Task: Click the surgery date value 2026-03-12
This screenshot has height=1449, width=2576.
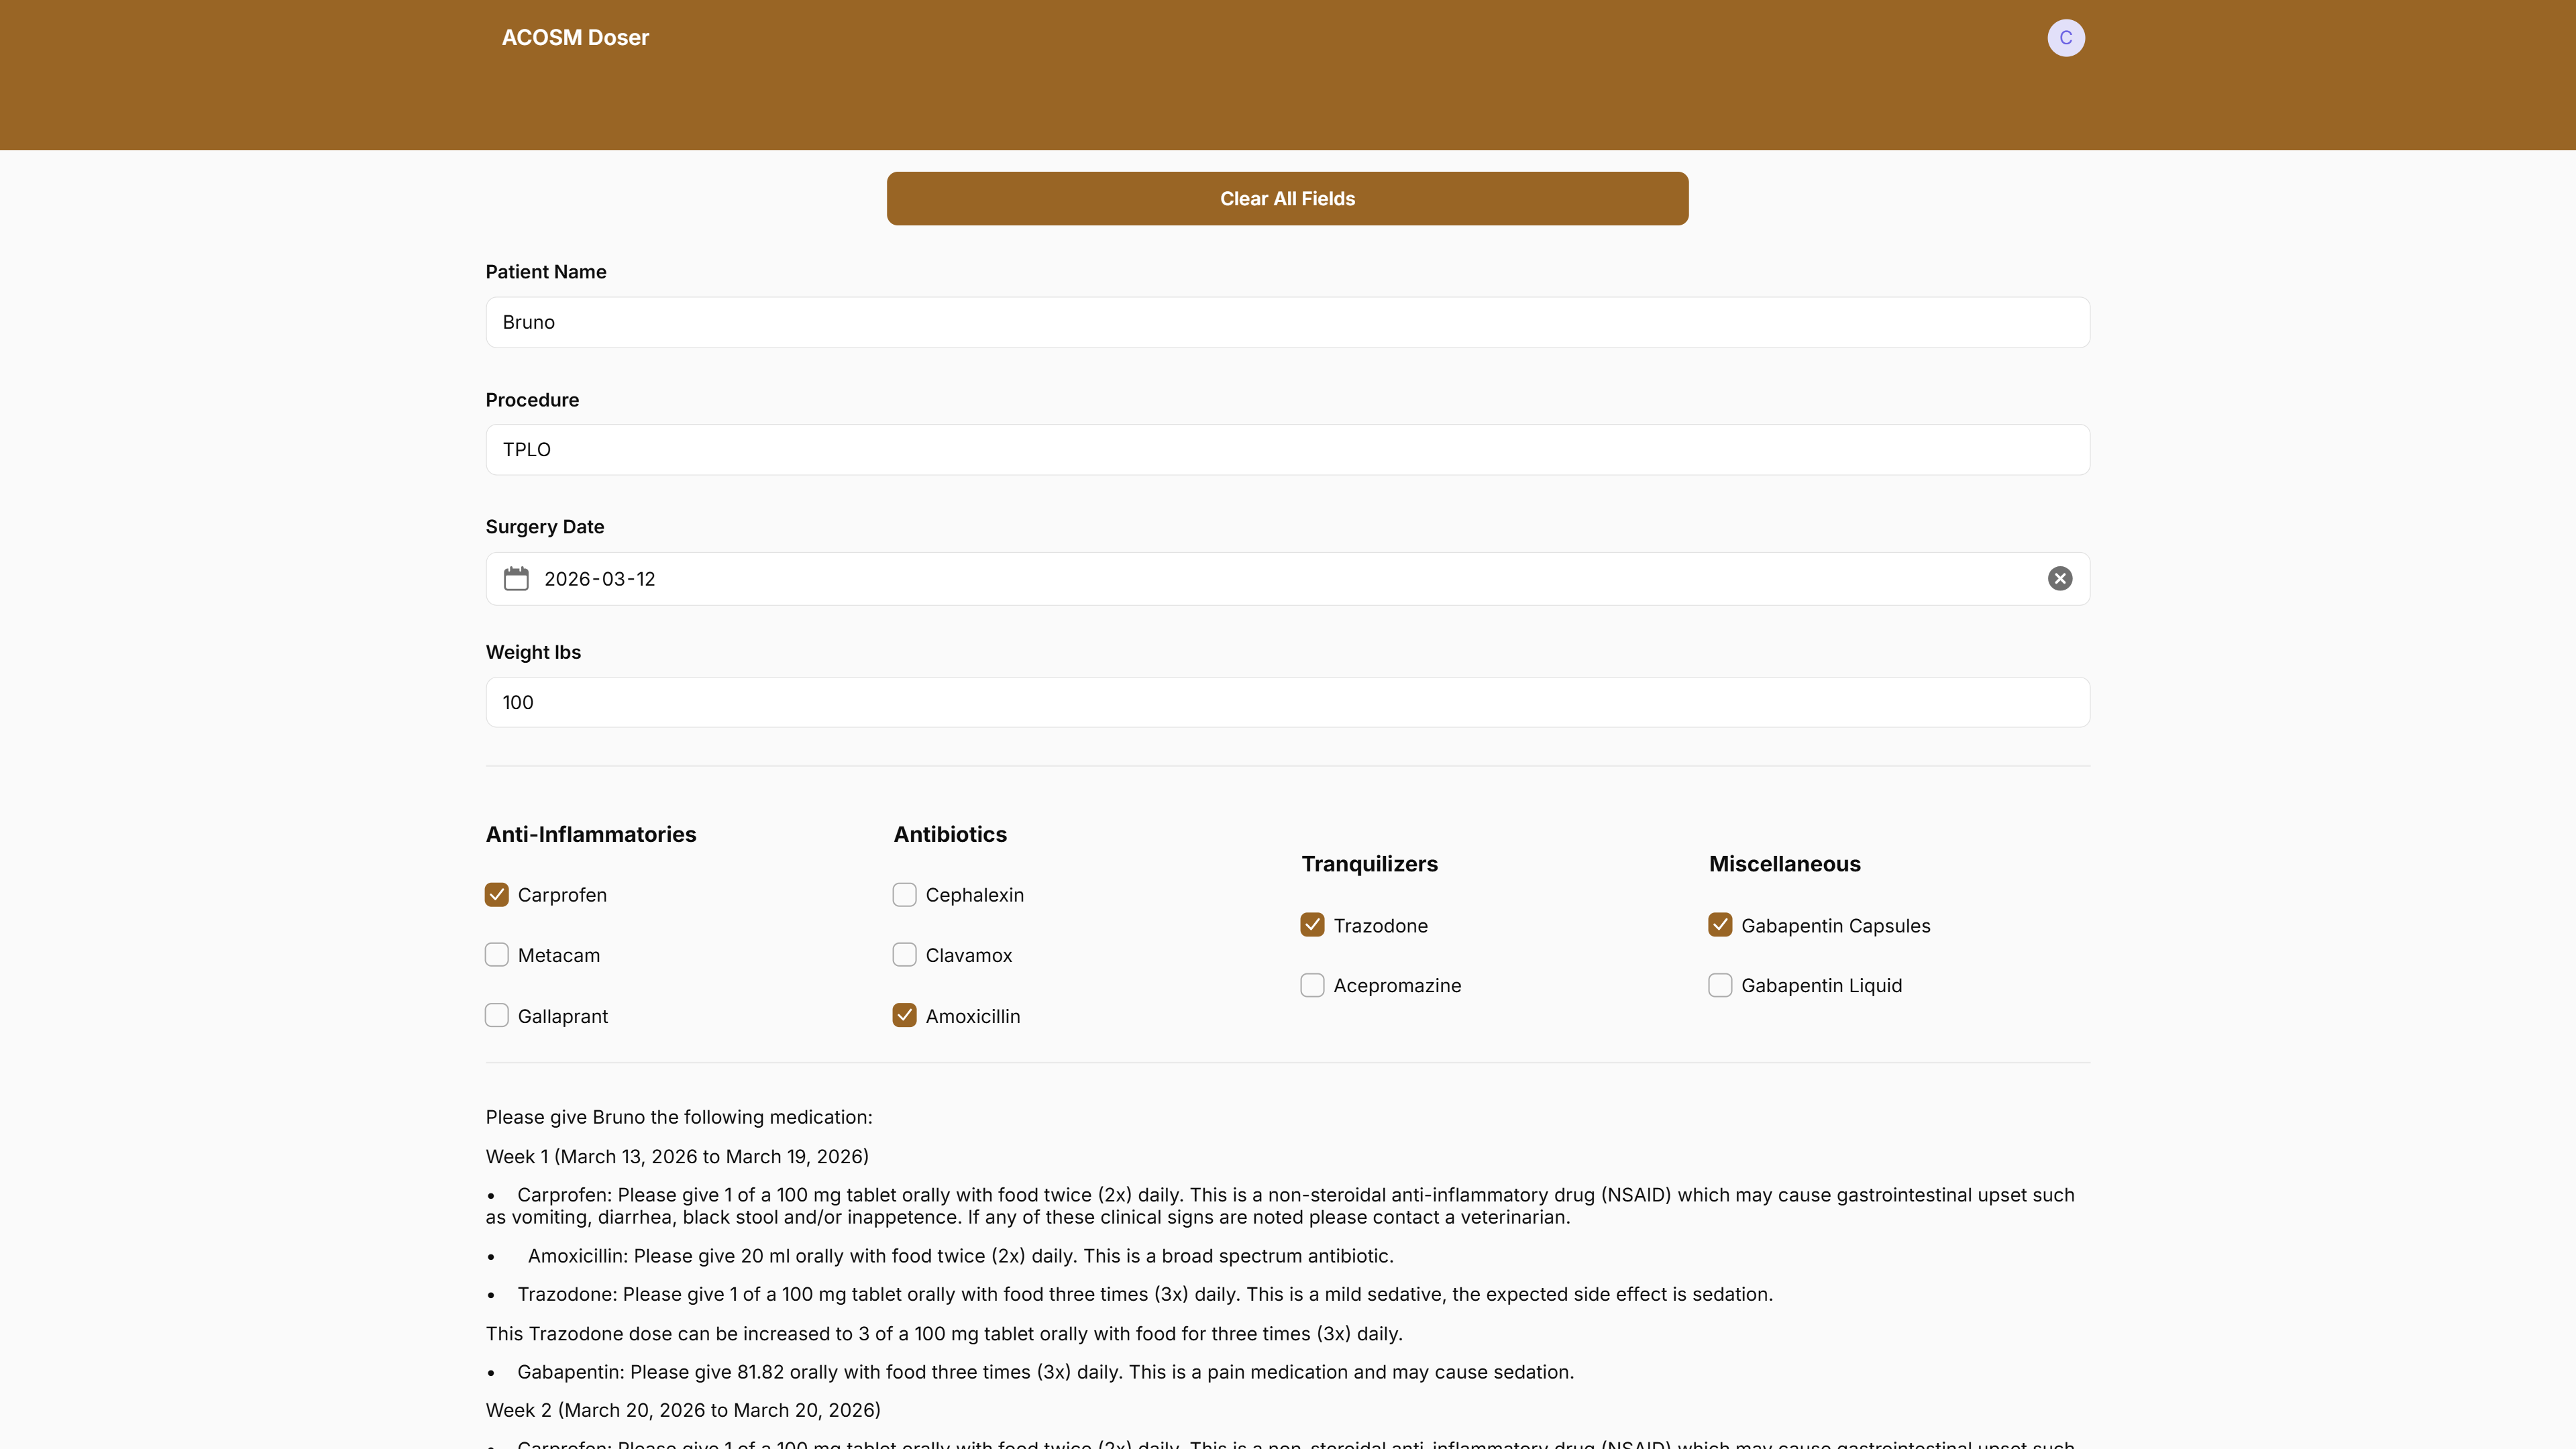Action: 600,579
